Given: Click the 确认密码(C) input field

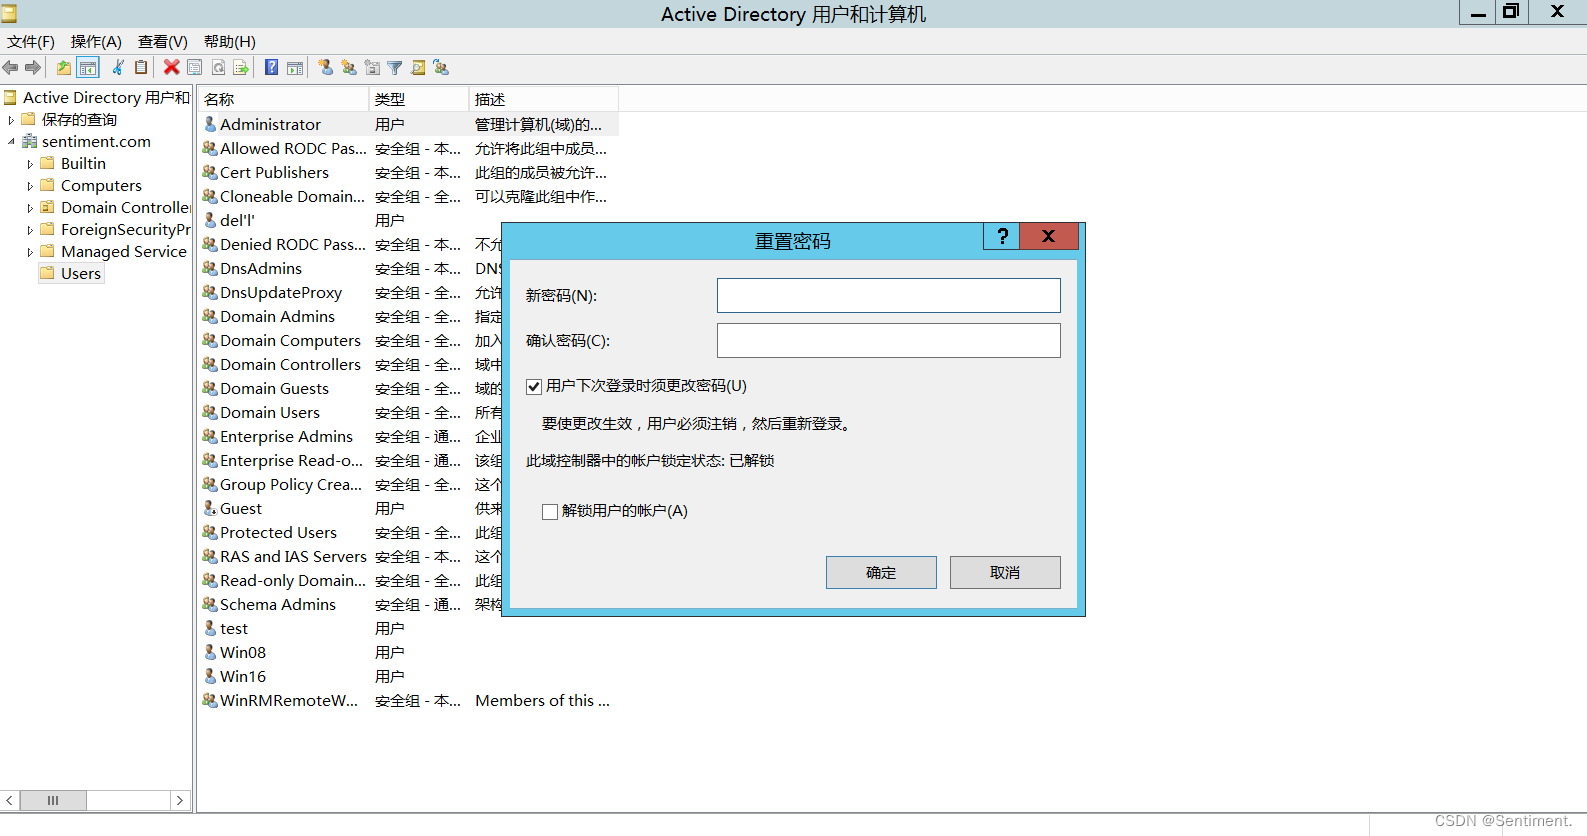Looking at the screenshot, I should (889, 340).
